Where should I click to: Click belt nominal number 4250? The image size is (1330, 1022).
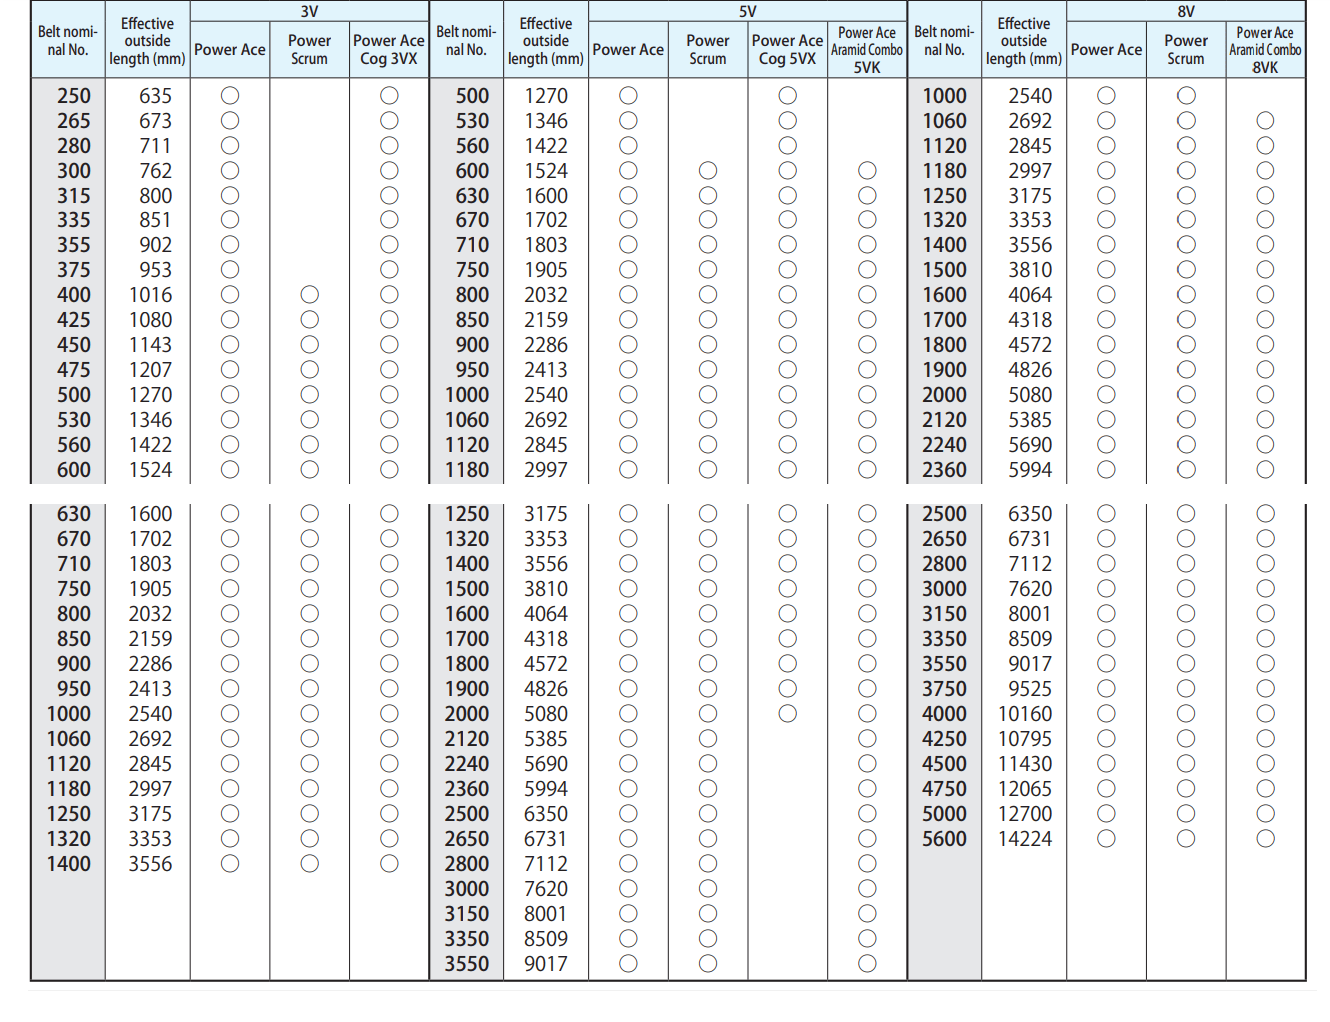944,739
